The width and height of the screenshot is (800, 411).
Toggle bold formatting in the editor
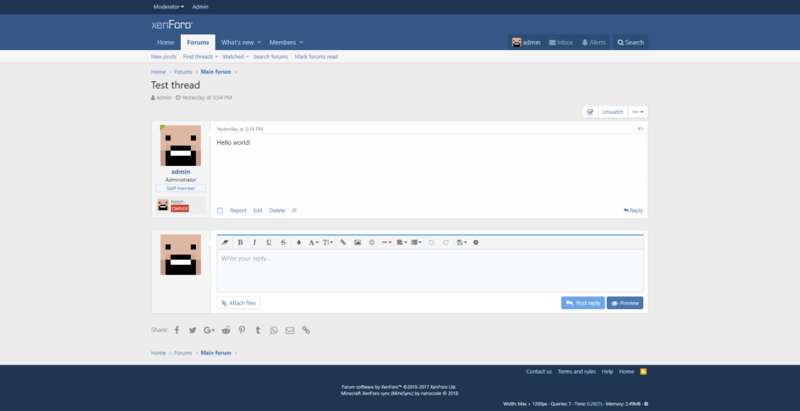pyautogui.click(x=240, y=242)
